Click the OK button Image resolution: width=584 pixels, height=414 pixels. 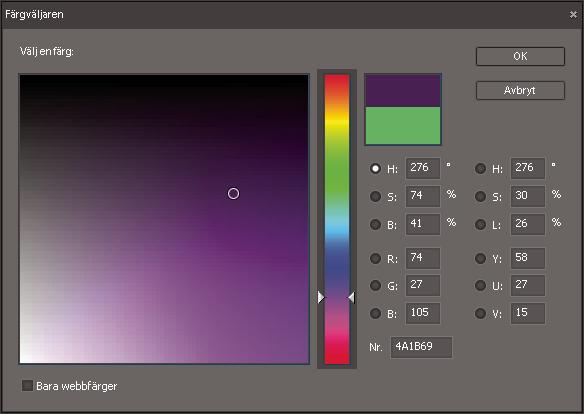coord(520,56)
